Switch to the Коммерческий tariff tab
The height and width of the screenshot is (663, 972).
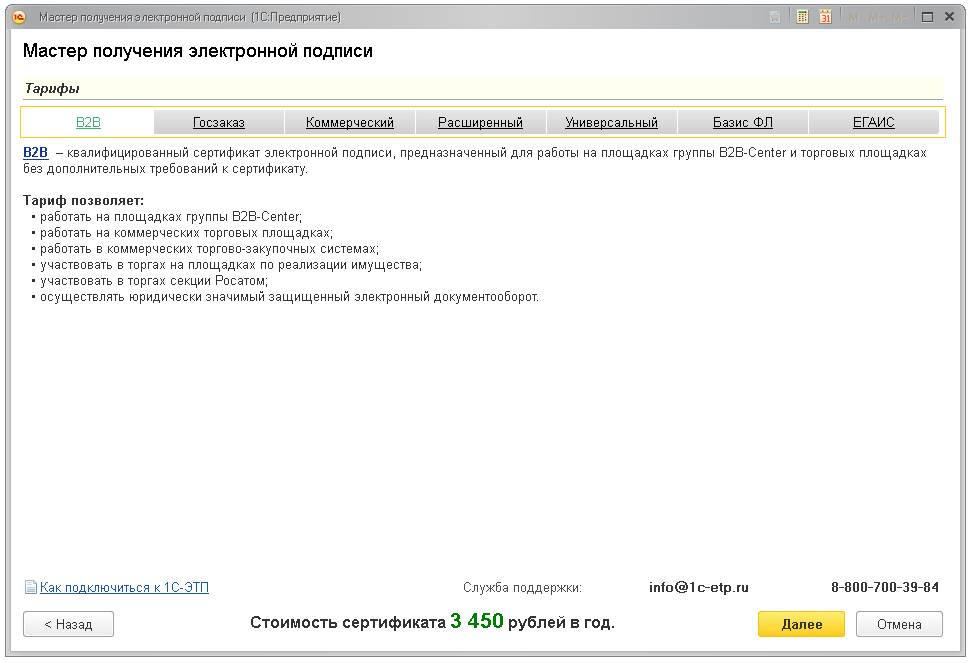(x=350, y=122)
